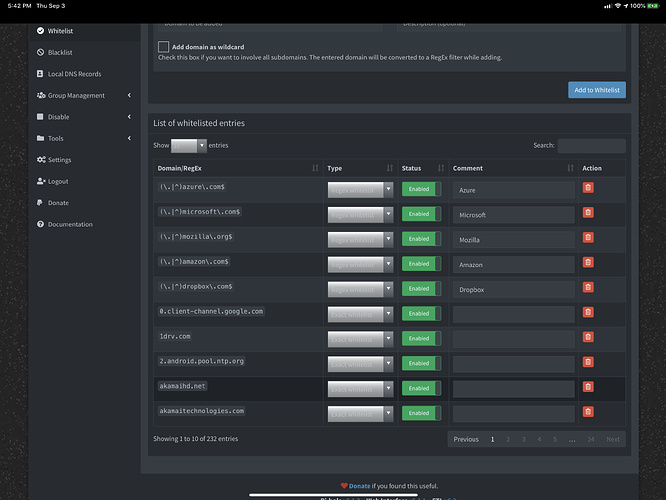The width and height of the screenshot is (666, 500).
Task: Click the Settings gears icon
Action: point(41,160)
